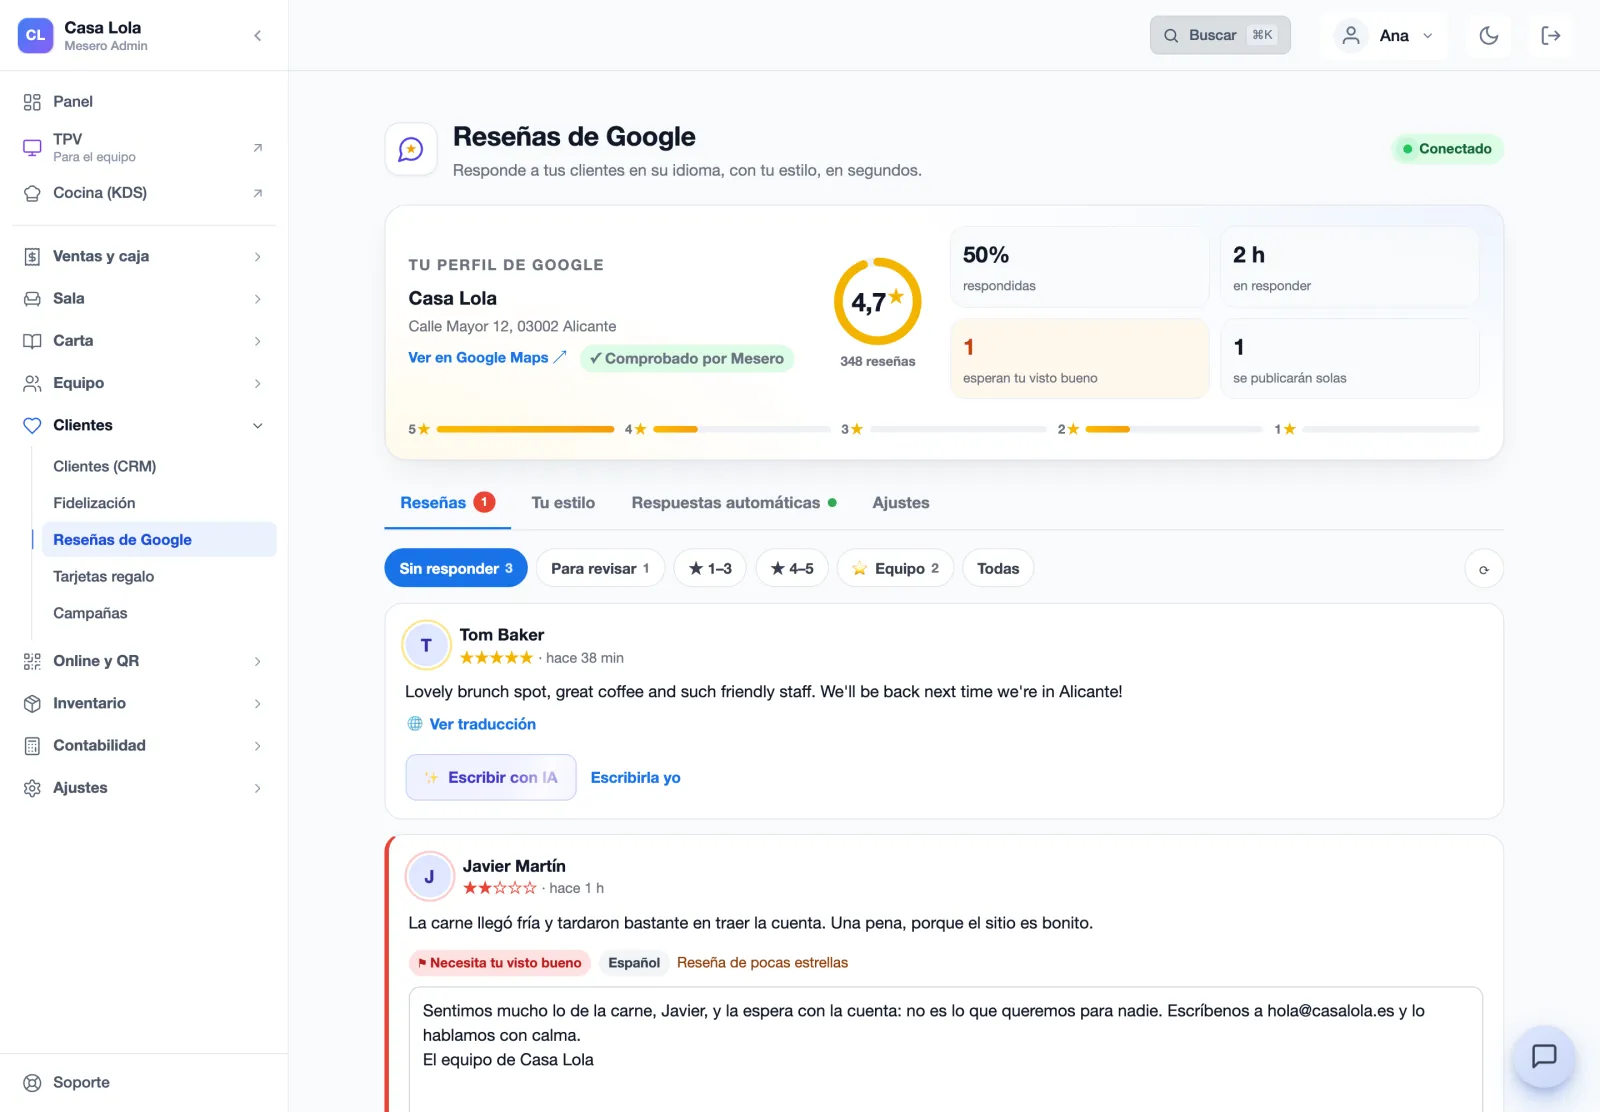Collapse the Clientes section
1600x1112 pixels.
tap(144, 425)
